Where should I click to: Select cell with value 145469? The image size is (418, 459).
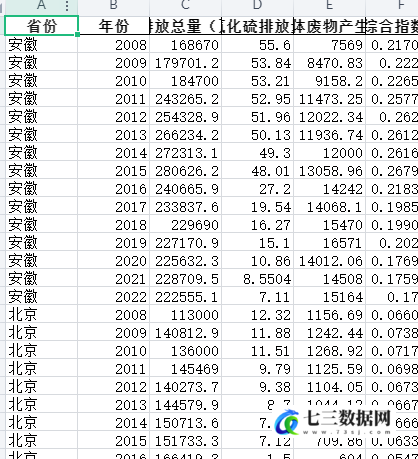(185, 369)
